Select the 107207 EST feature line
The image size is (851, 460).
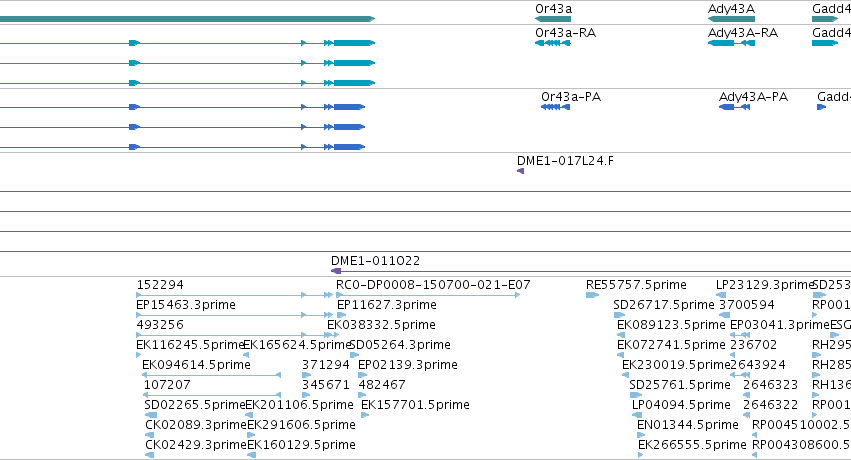pyautogui.click(x=211, y=395)
